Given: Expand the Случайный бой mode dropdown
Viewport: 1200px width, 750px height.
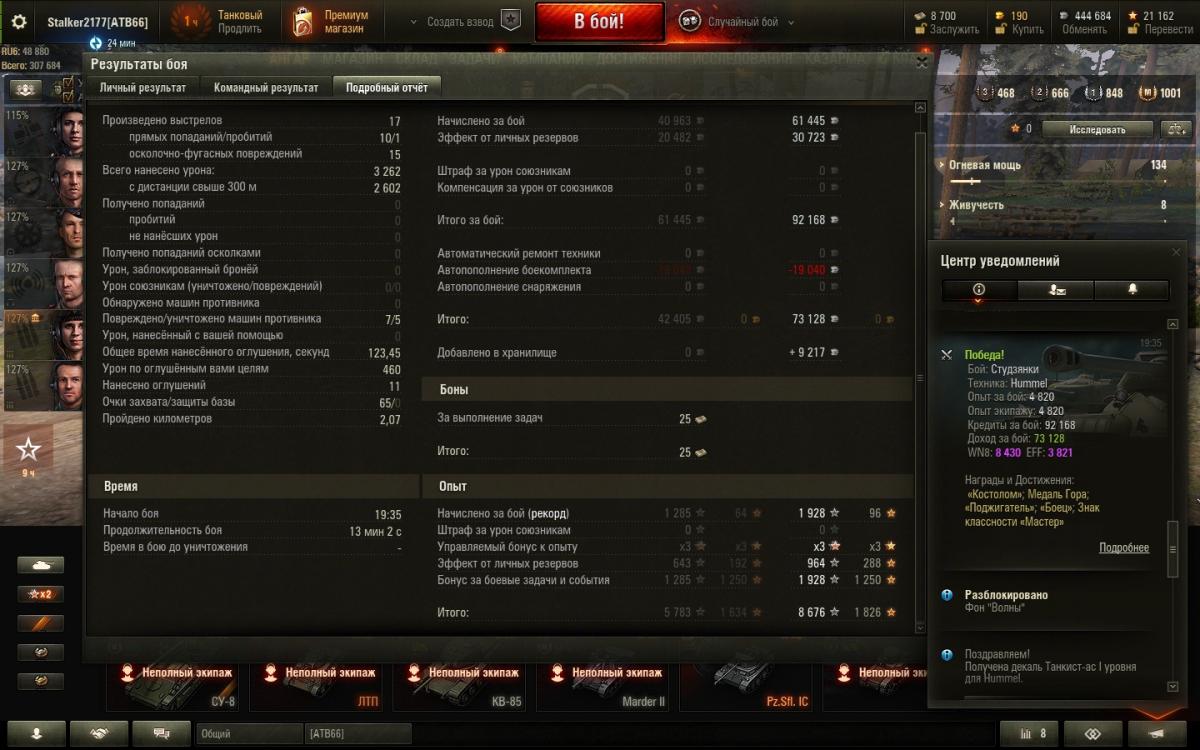Looking at the screenshot, I should 791,22.
